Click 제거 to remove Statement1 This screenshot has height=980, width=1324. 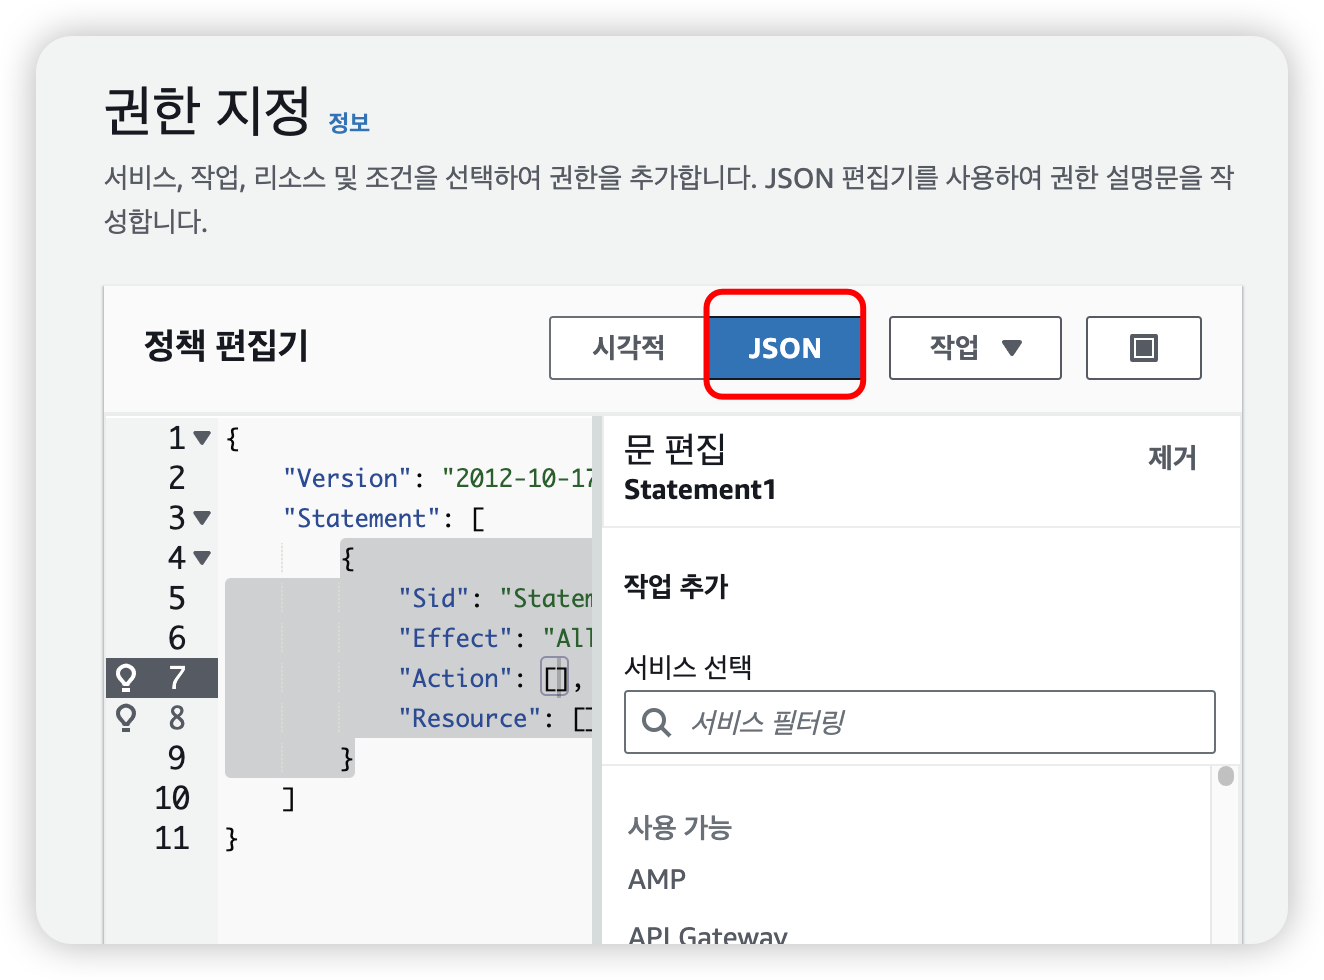click(x=1172, y=458)
